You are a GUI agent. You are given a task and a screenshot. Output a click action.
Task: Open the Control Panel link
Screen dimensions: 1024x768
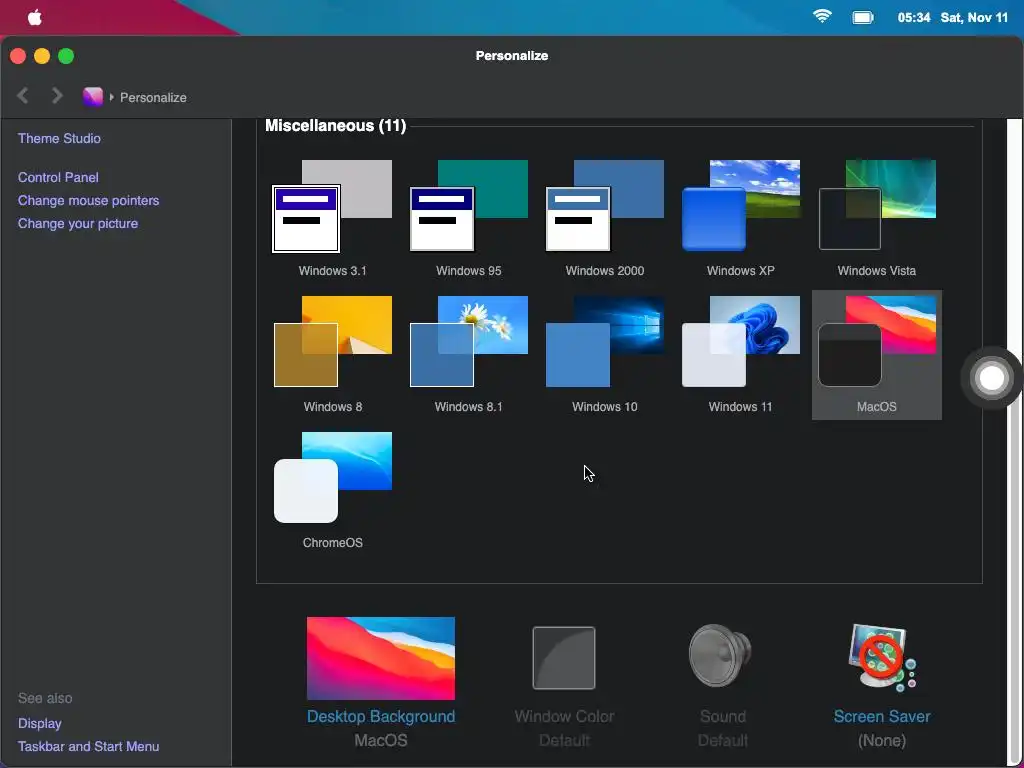(58, 177)
